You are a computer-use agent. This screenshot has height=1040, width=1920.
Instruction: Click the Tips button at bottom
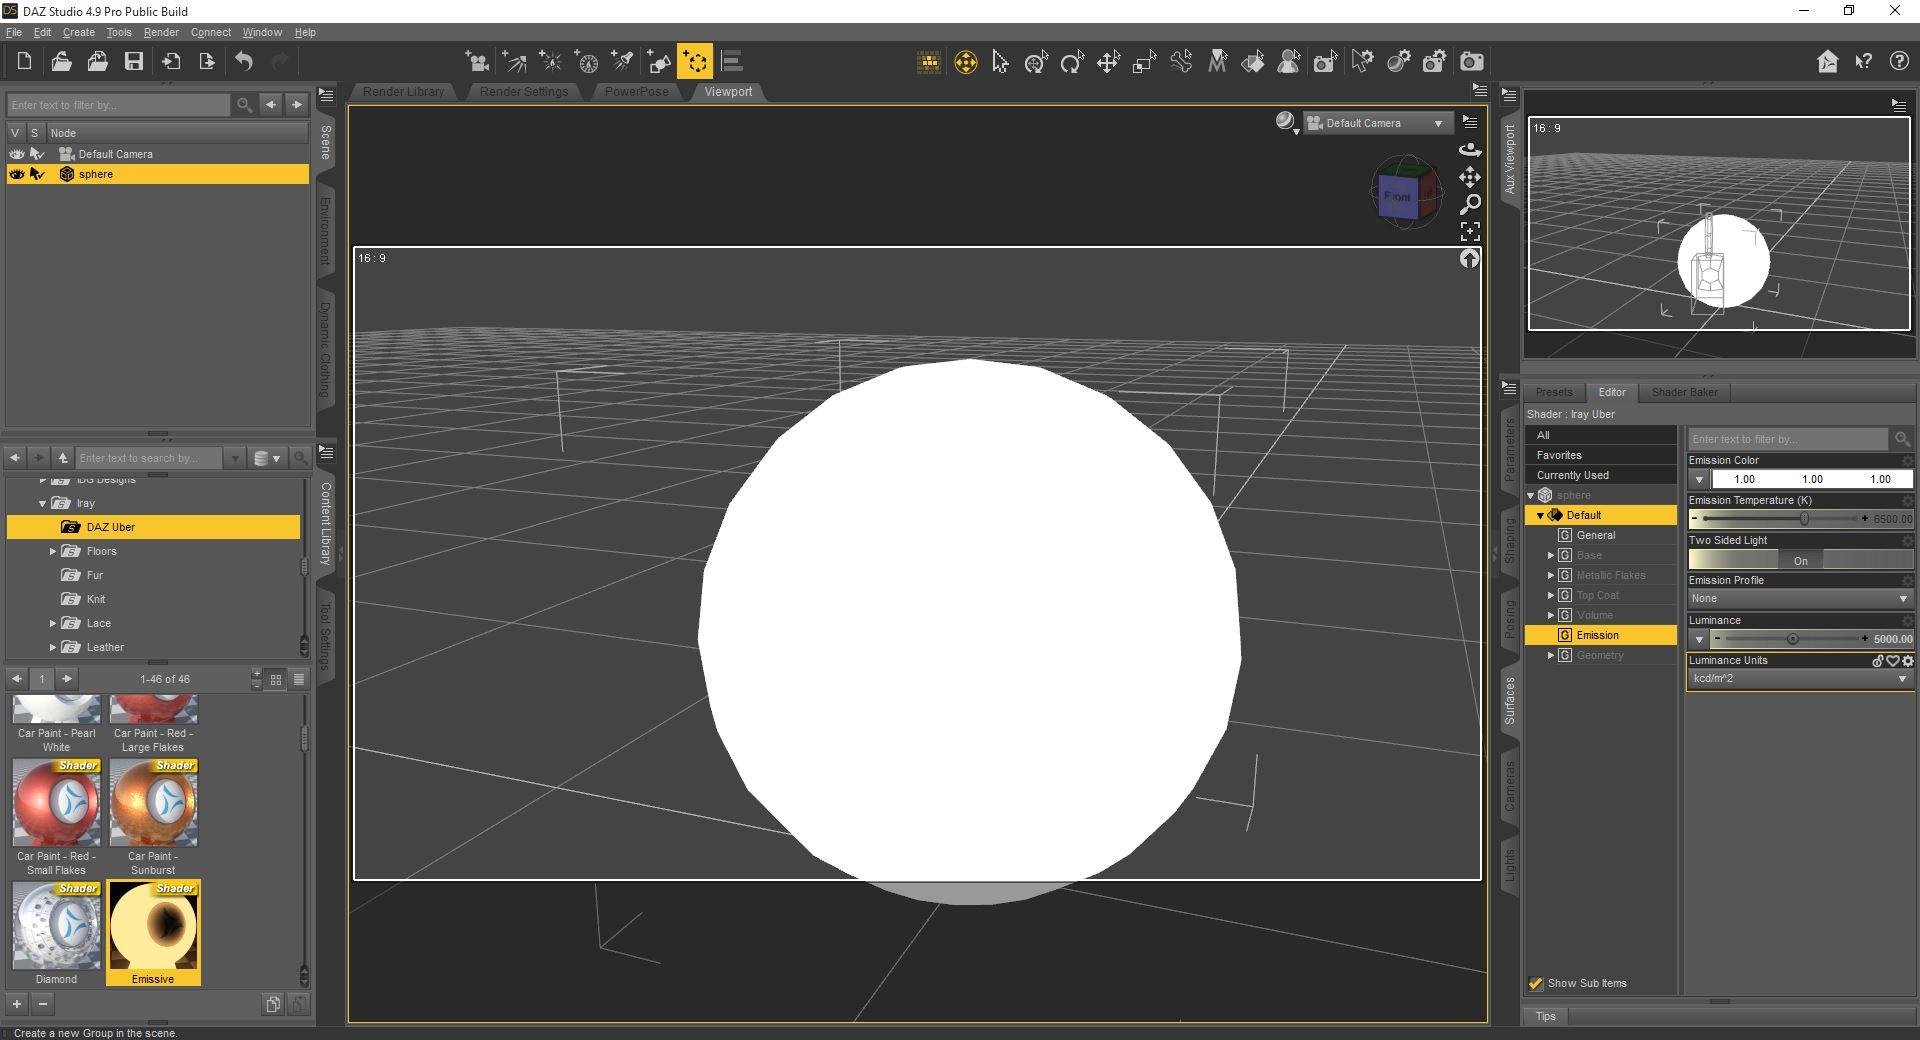pyautogui.click(x=1545, y=1016)
